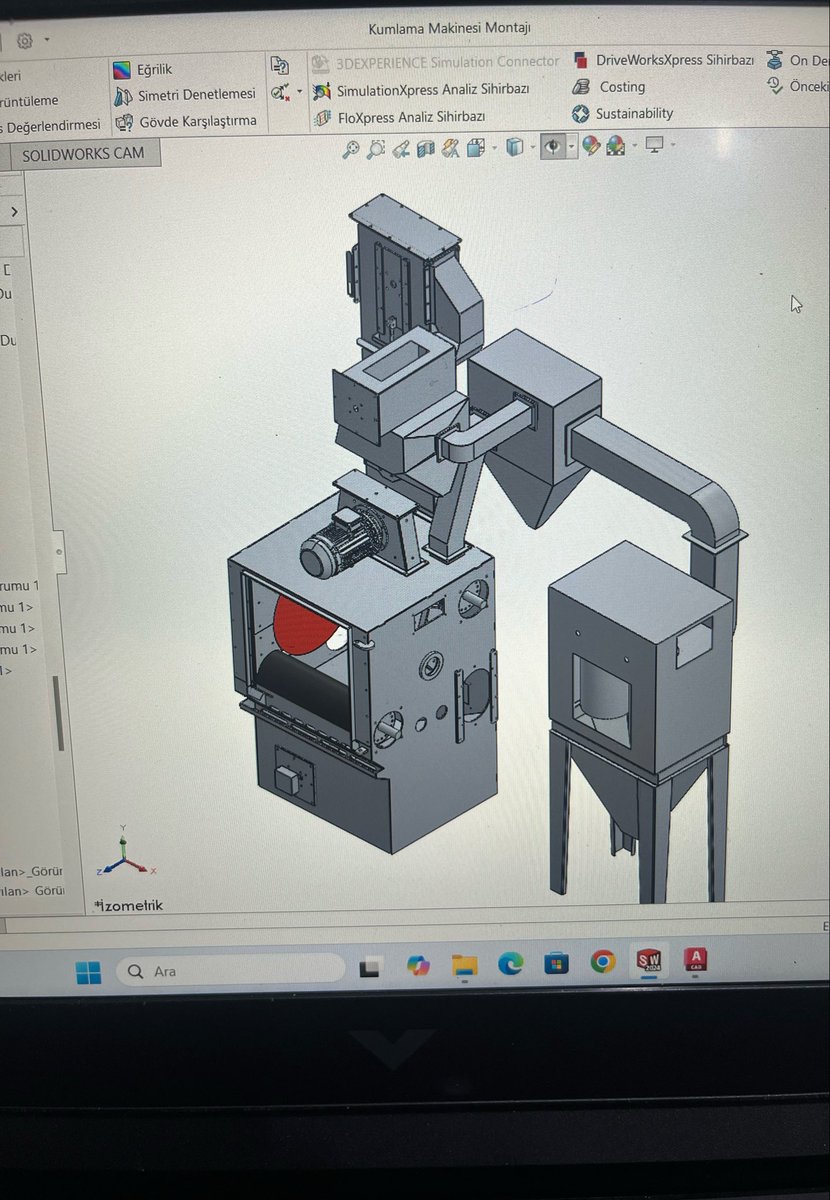Click the 3DEXPERIENCE Simulation Connector item
Screen dimensions: 830x1200
click(435, 62)
